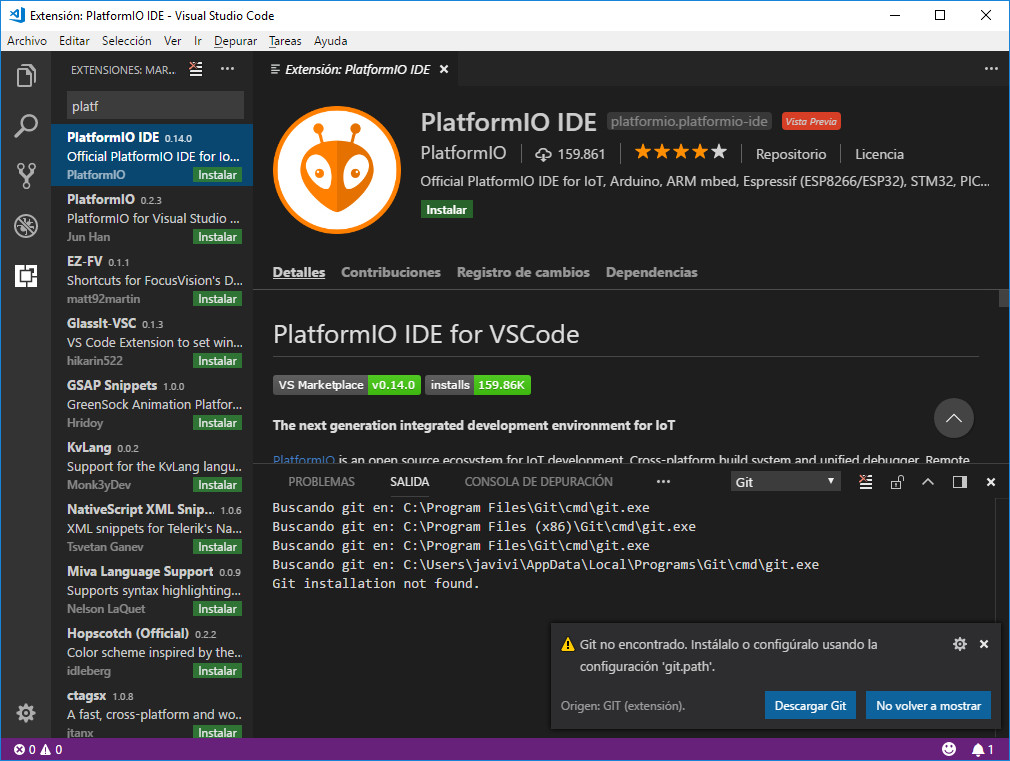Click the errors and warnings status indicator

[38, 749]
